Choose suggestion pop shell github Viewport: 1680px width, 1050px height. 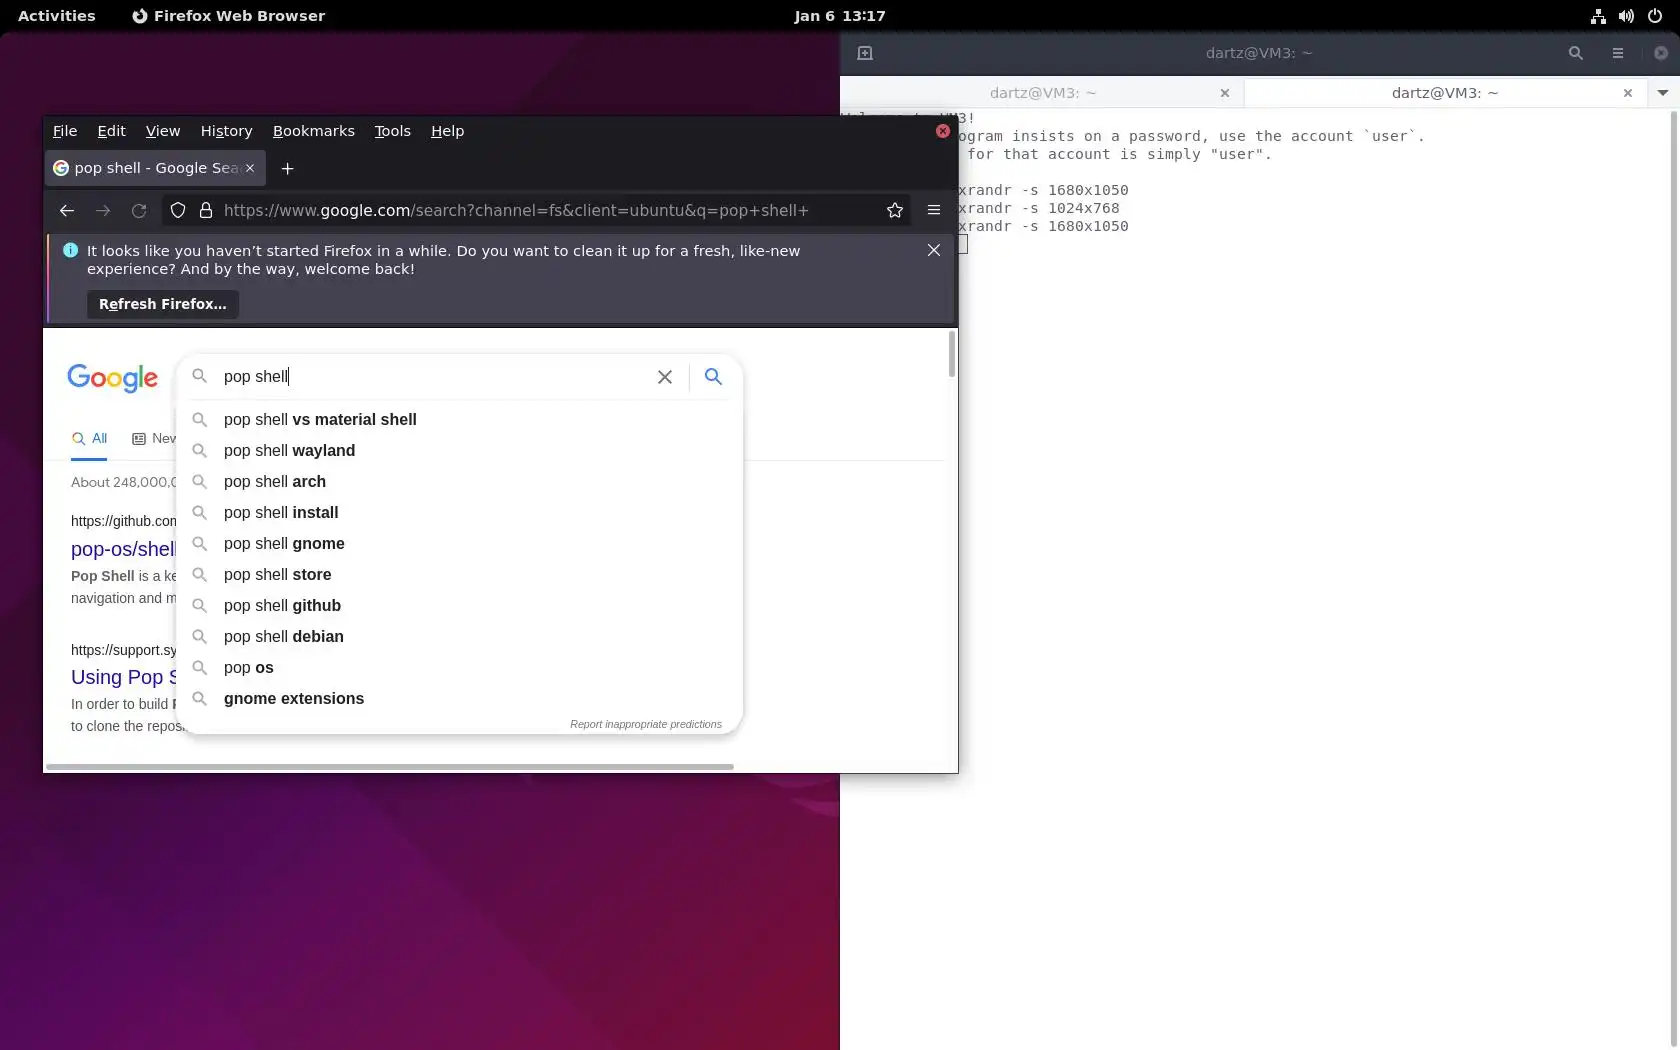tap(460, 606)
